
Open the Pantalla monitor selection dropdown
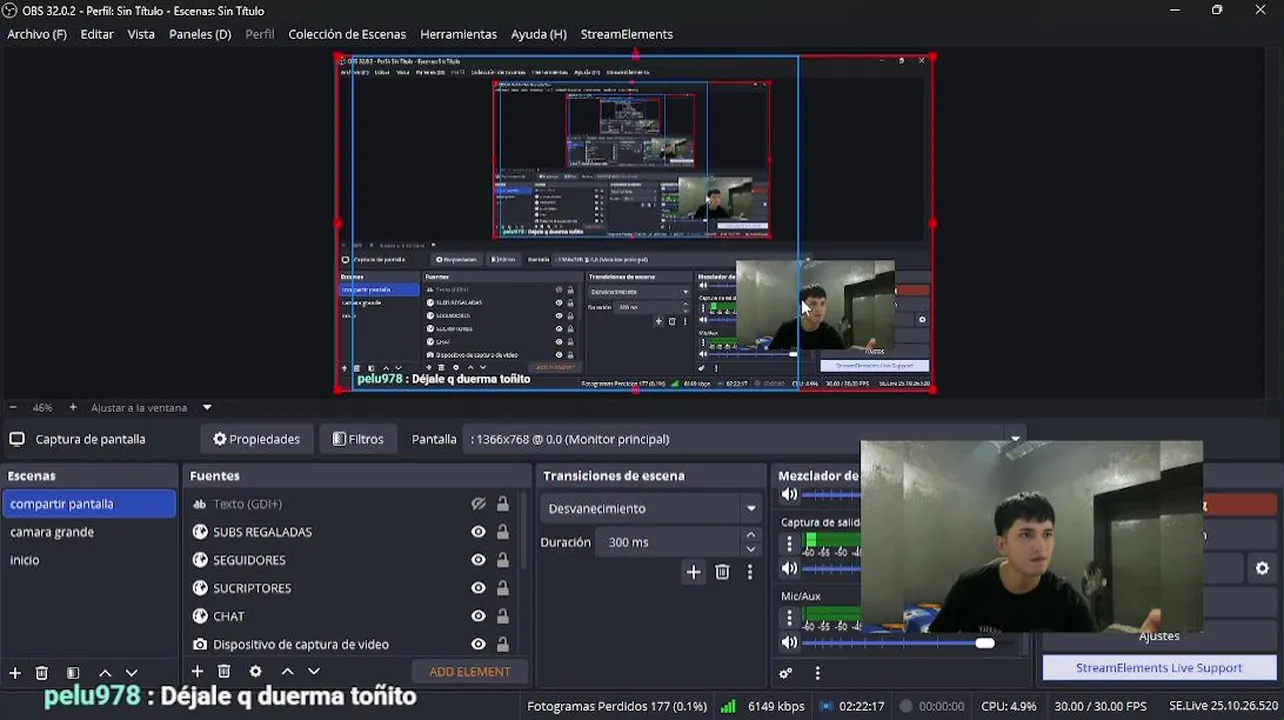pyautogui.click(x=744, y=439)
